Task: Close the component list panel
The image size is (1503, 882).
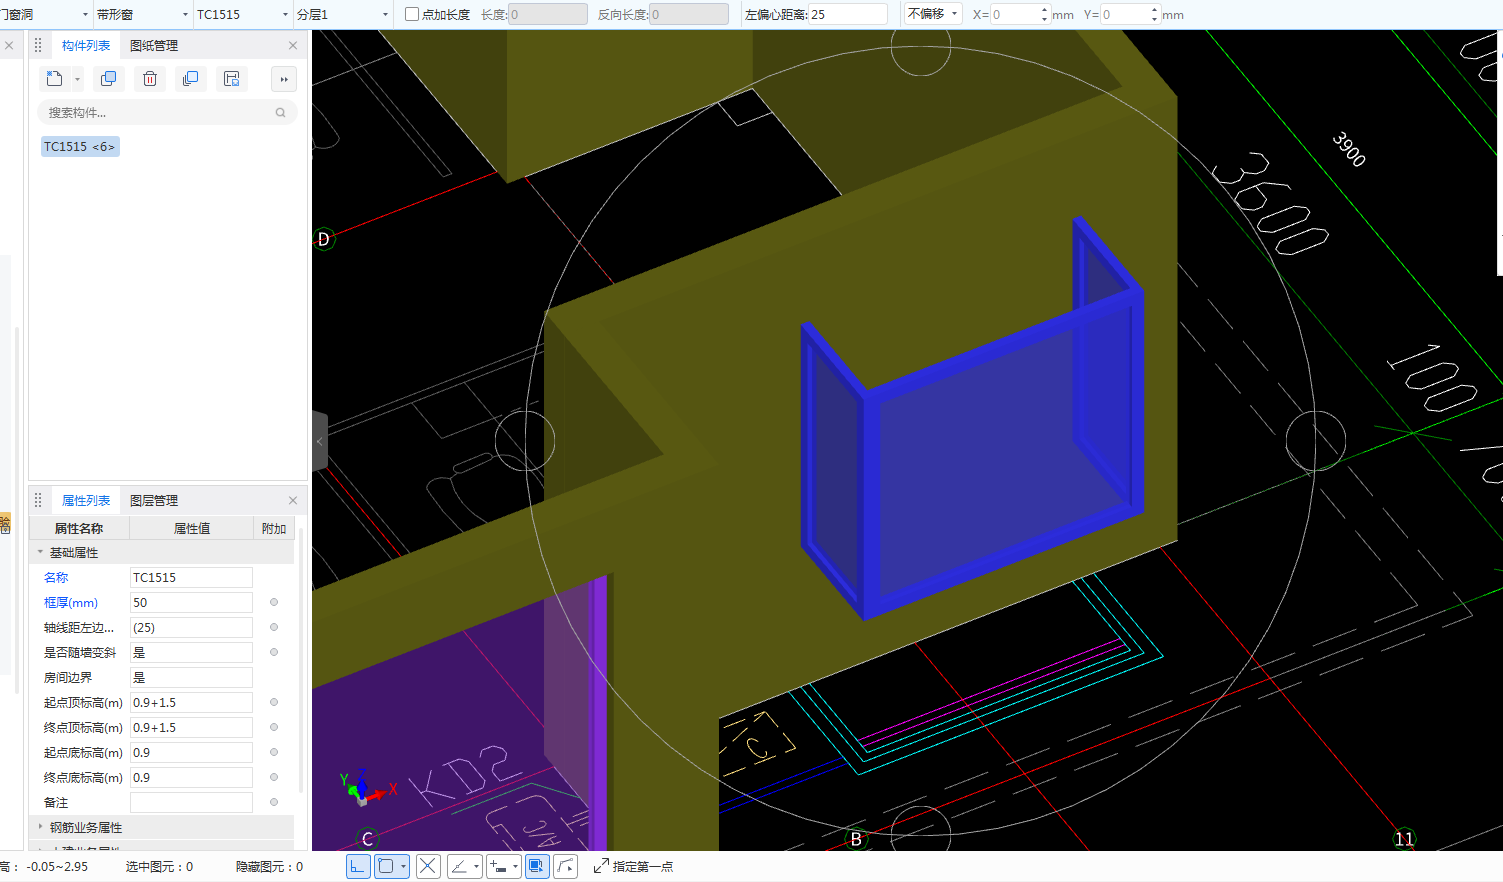Action: pos(293,46)
